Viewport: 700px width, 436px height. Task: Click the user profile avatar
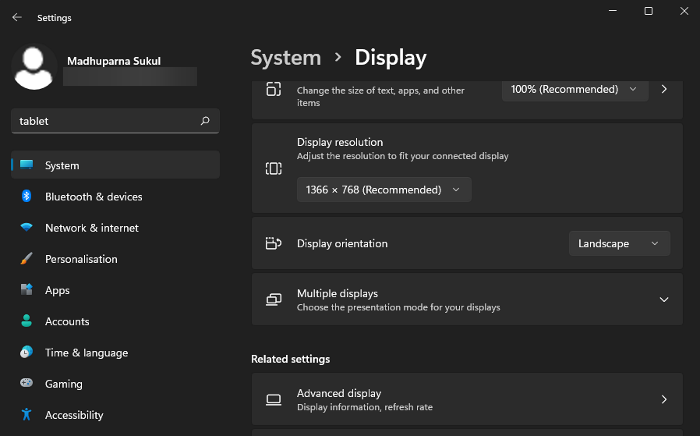(x=34, y=67)
